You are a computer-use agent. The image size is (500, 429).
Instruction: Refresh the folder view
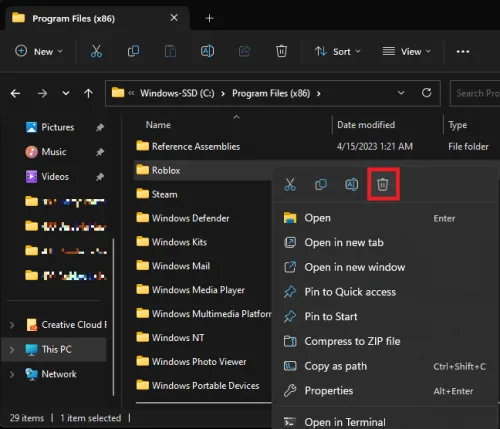tap(427, 93)
